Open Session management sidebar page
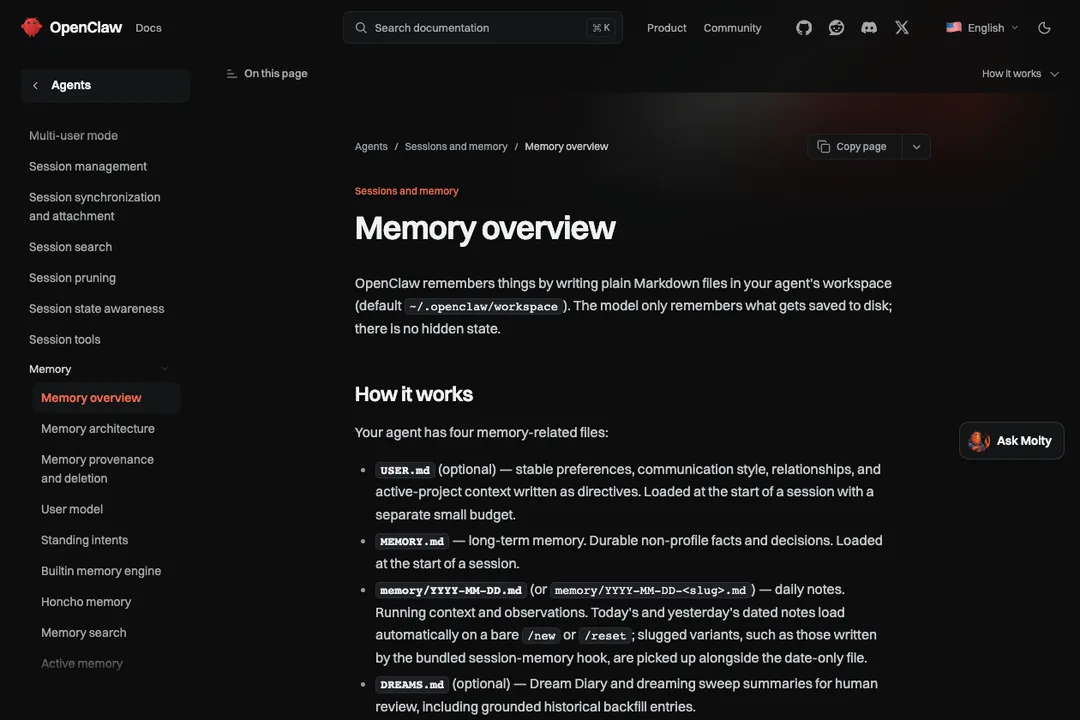The height and width of the screenshot is (720, 1080). click(87, 167)
